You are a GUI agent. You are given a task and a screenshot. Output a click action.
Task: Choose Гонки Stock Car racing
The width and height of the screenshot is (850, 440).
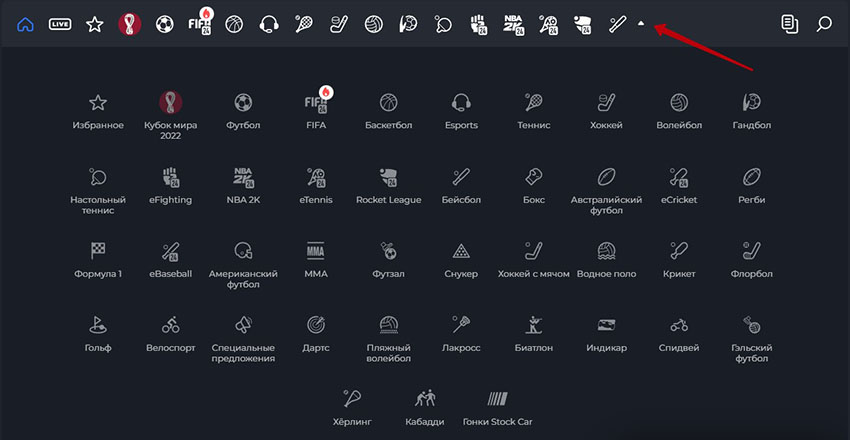(498, 408)
